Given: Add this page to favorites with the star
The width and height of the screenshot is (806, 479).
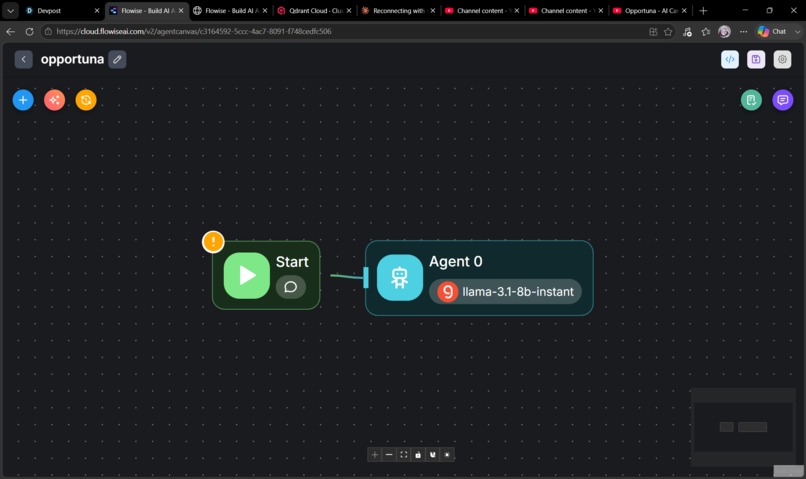Looking at the screenshot, I should pos(668,32).
